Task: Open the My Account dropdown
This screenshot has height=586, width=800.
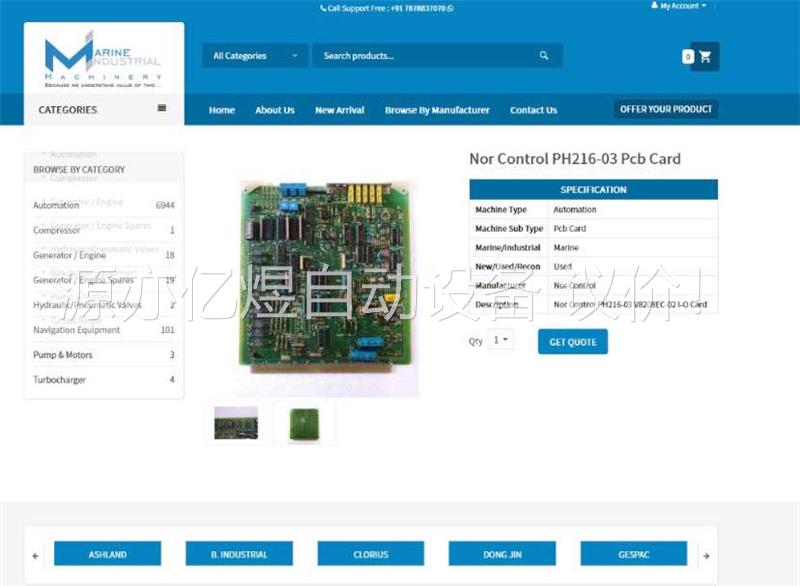Action: point(679,6)
